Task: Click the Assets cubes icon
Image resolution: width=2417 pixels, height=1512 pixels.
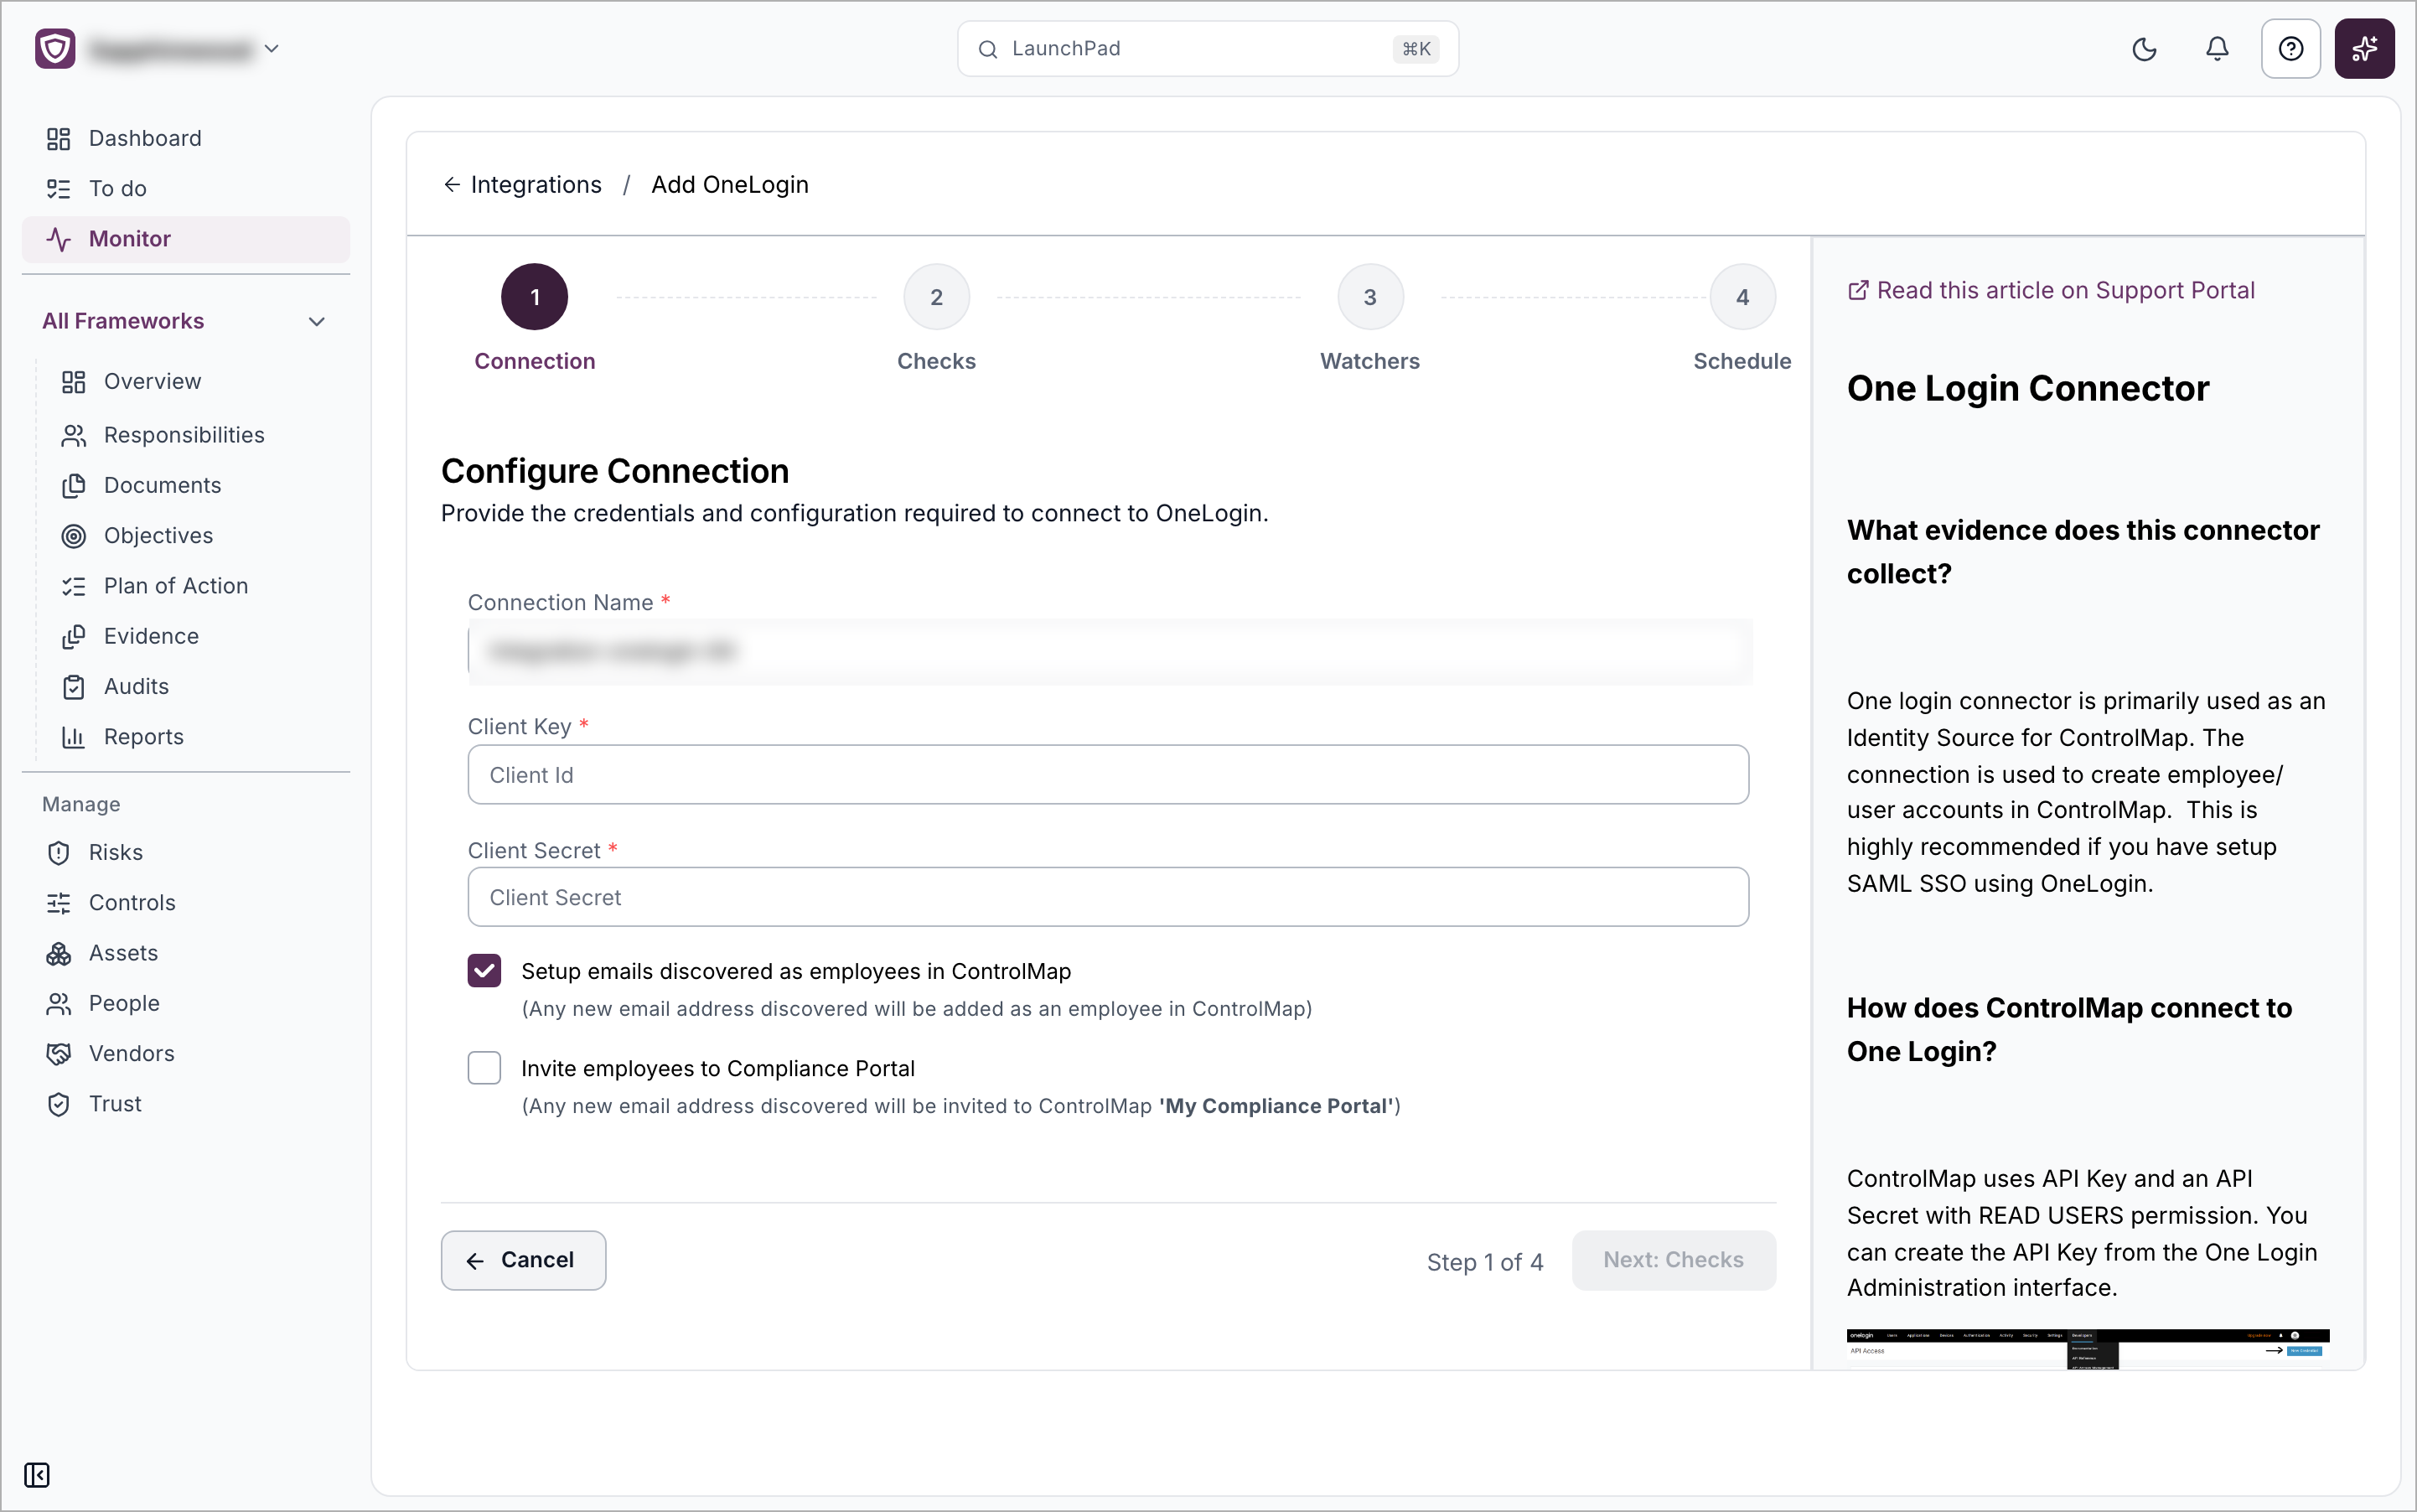Action: (59, 953)
